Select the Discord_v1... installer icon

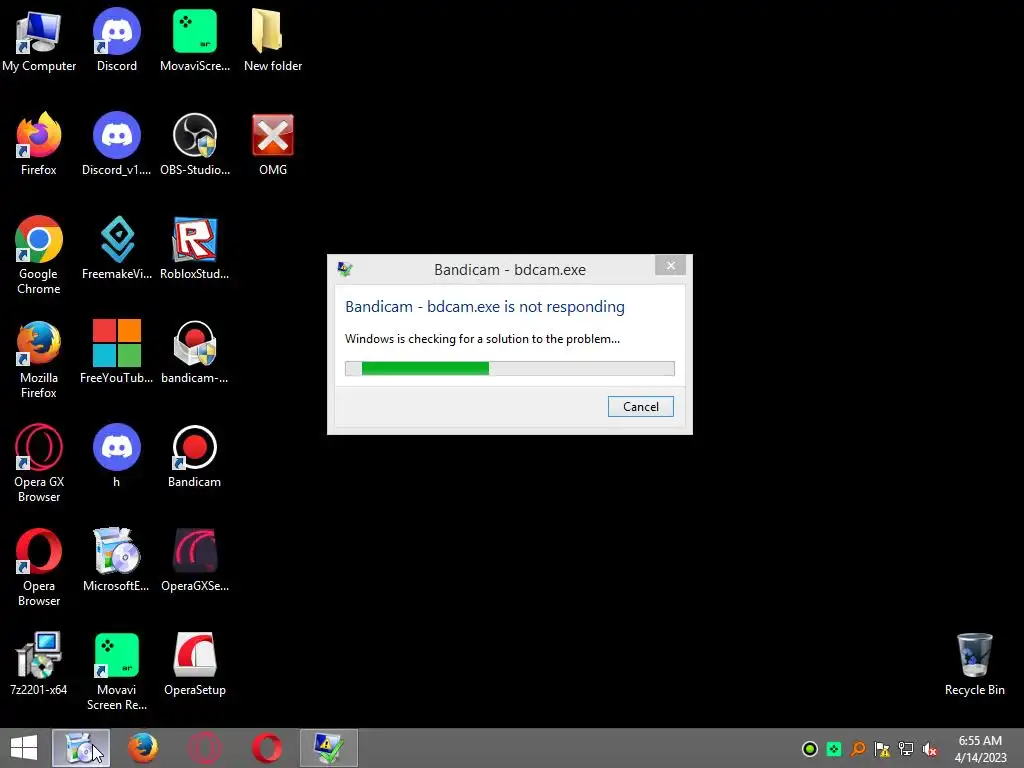[x=116, y=144]
